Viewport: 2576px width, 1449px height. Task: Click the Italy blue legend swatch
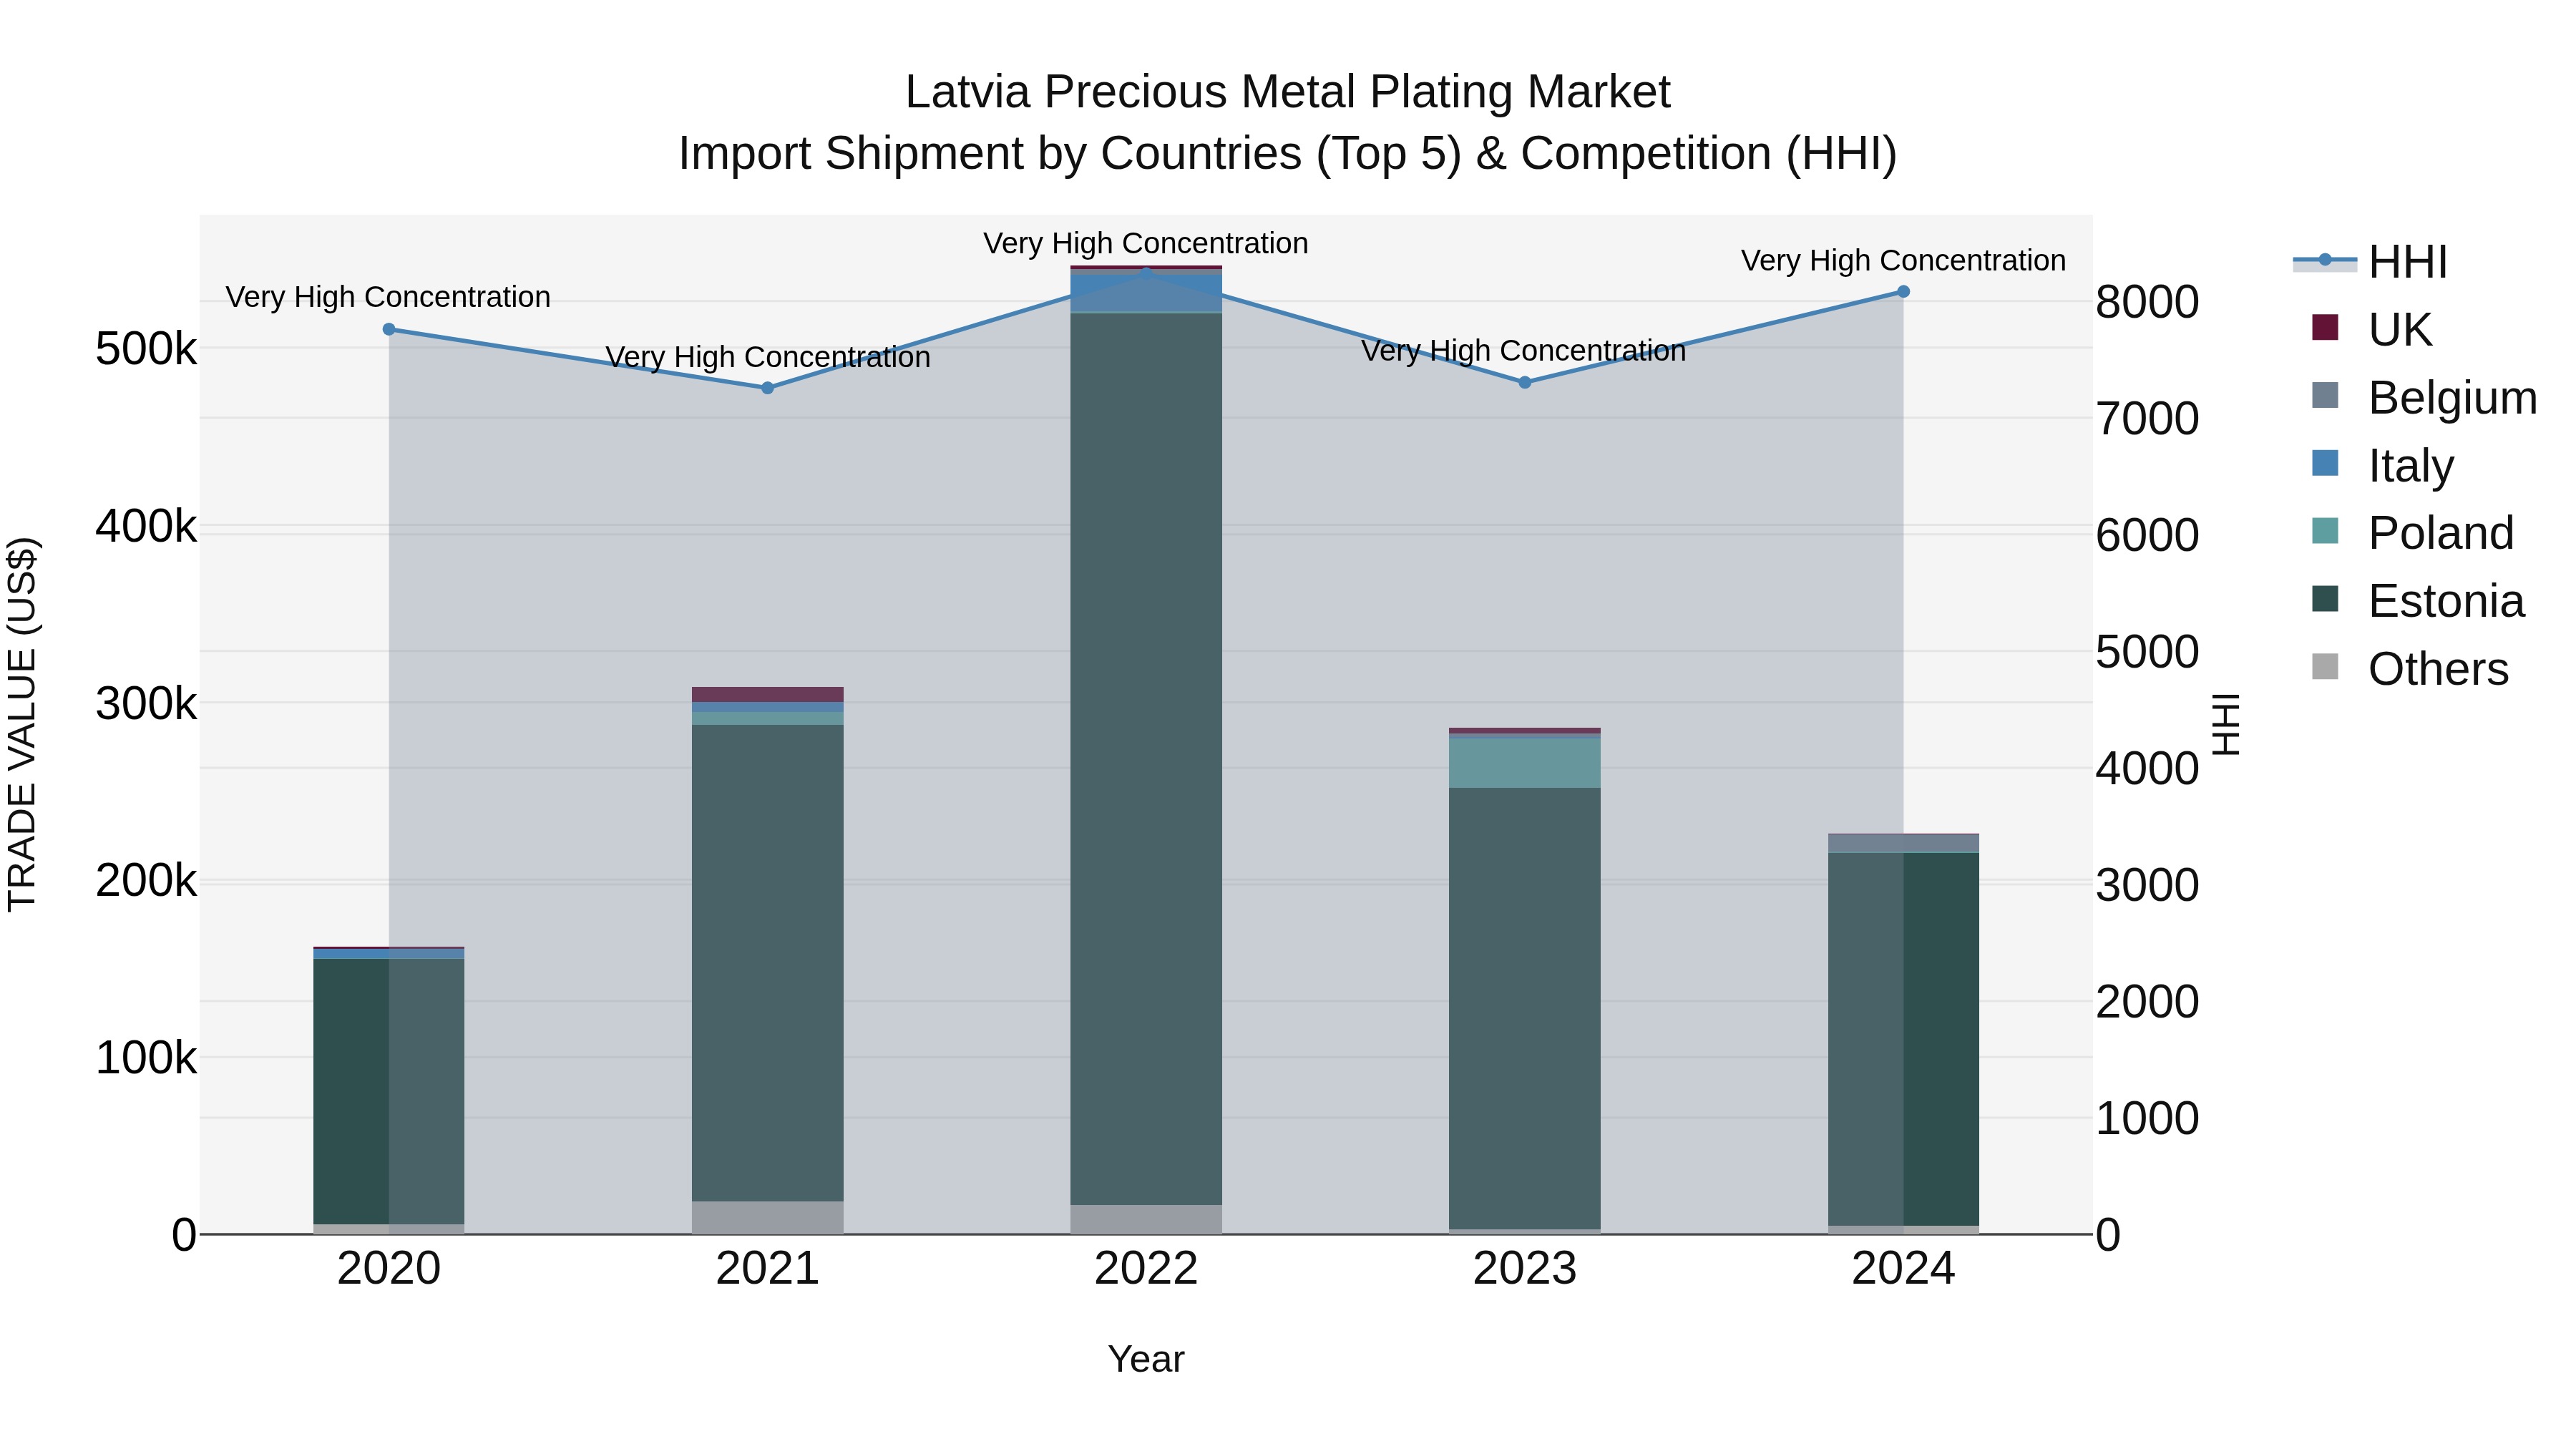(x=2325, y=463)
